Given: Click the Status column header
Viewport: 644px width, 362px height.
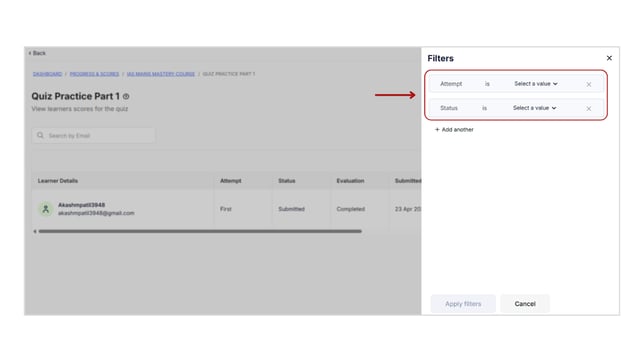Looking at the screenshot, I should coord(287,181).
